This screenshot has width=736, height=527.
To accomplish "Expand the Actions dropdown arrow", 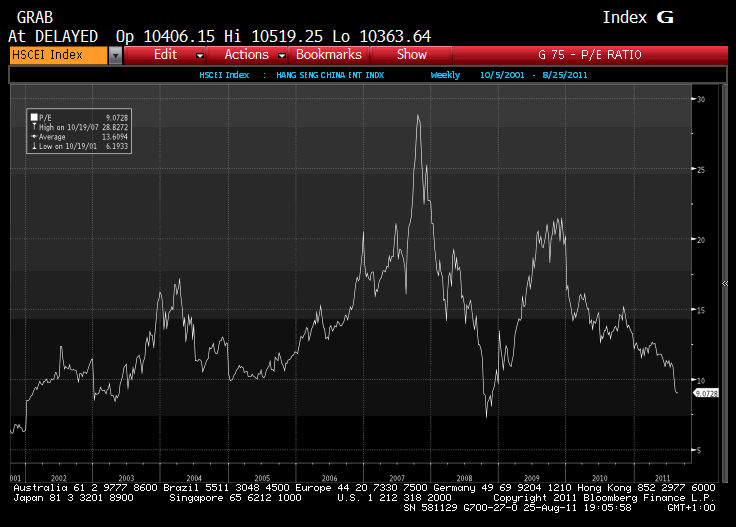I will click(282, 56).
